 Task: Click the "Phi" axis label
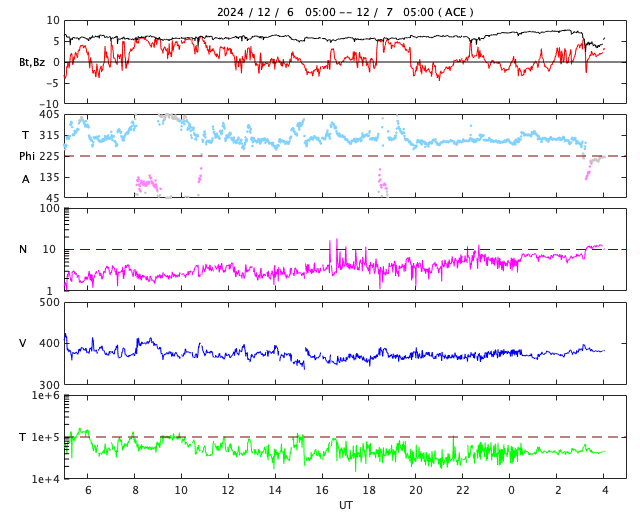(x=27, y=156)
